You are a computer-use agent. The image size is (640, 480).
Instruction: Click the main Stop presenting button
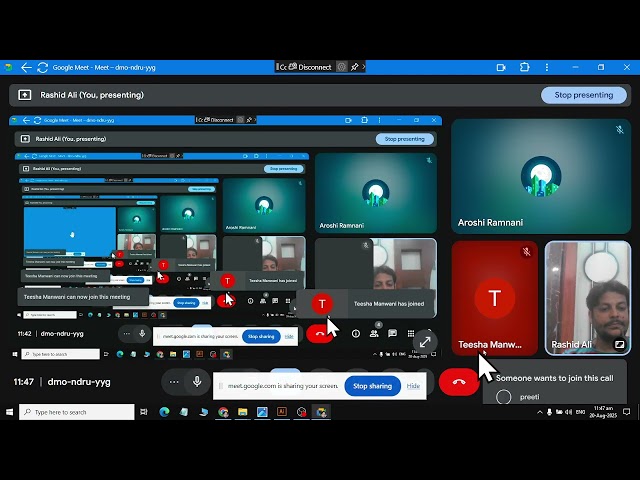point(584,95)
